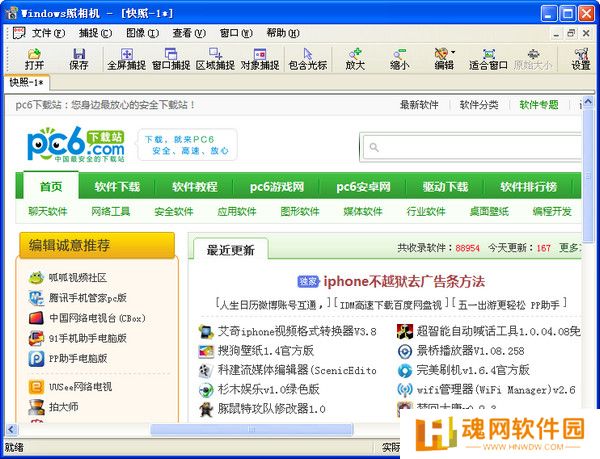This screenshot has height=459, width=600.
Task: Click the 适合窗口 fit-to-window icon
Action: [x=487, y=58]
